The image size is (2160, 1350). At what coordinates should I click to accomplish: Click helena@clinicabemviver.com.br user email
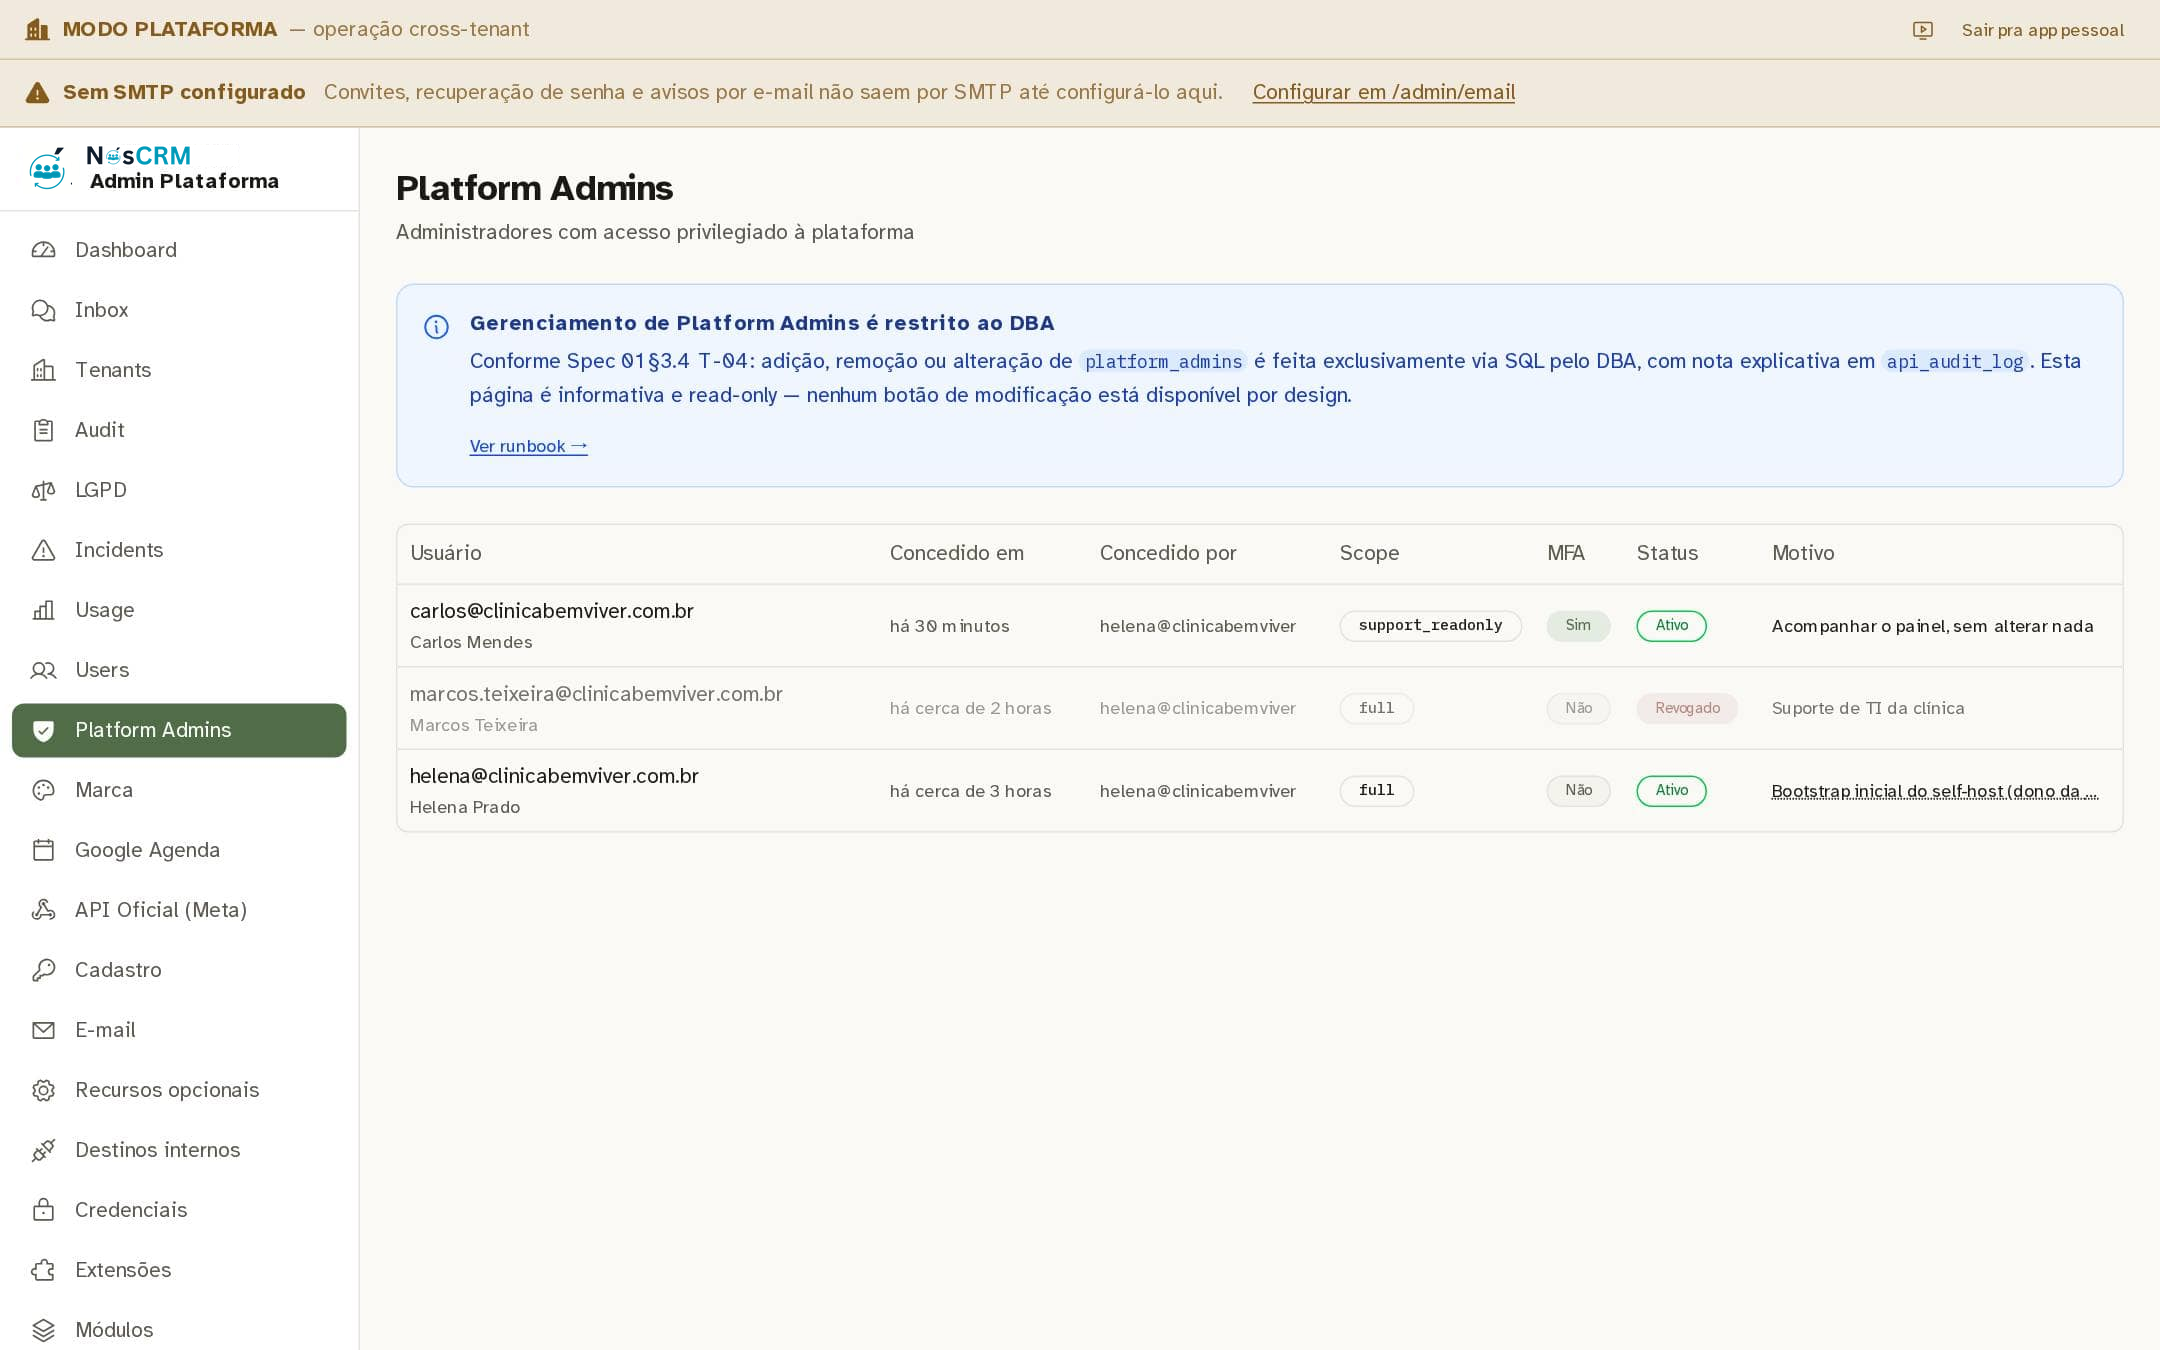(554, 776)
